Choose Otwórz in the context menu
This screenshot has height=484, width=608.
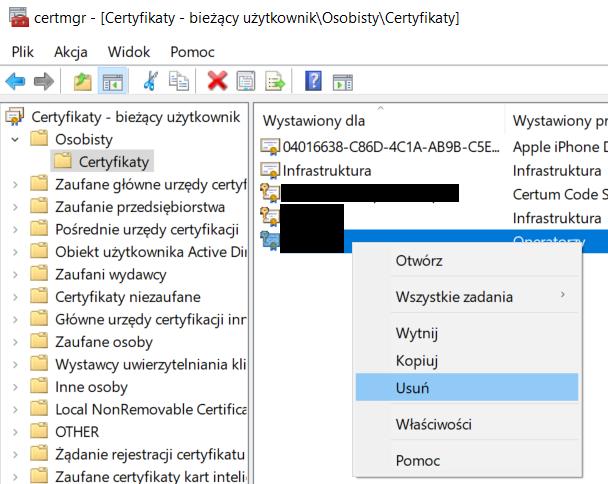(x=467, y=261)
